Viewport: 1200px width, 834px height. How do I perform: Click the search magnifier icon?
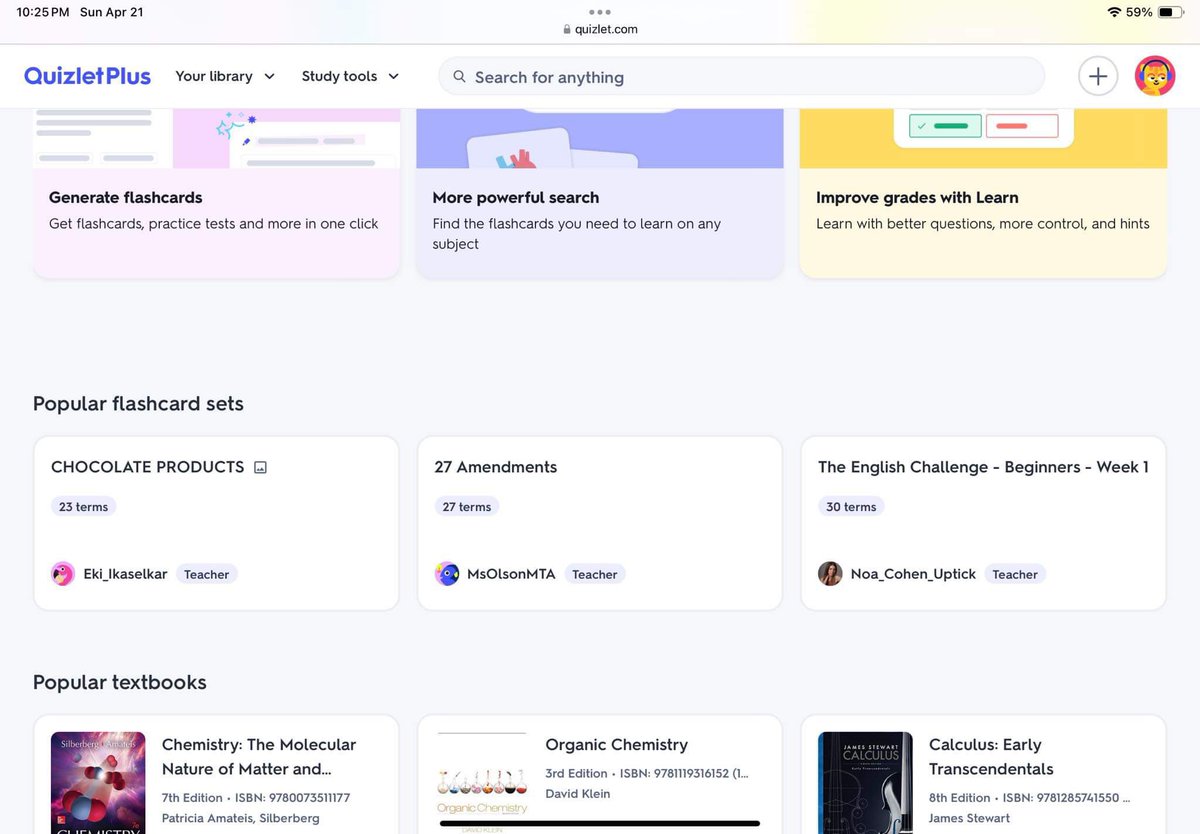460,77
